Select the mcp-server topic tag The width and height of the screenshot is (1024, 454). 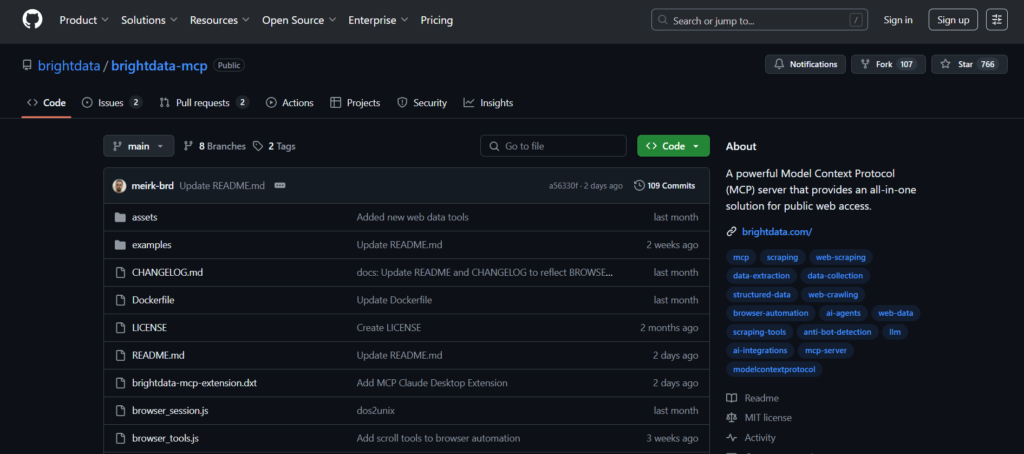[x=826, y=351]
